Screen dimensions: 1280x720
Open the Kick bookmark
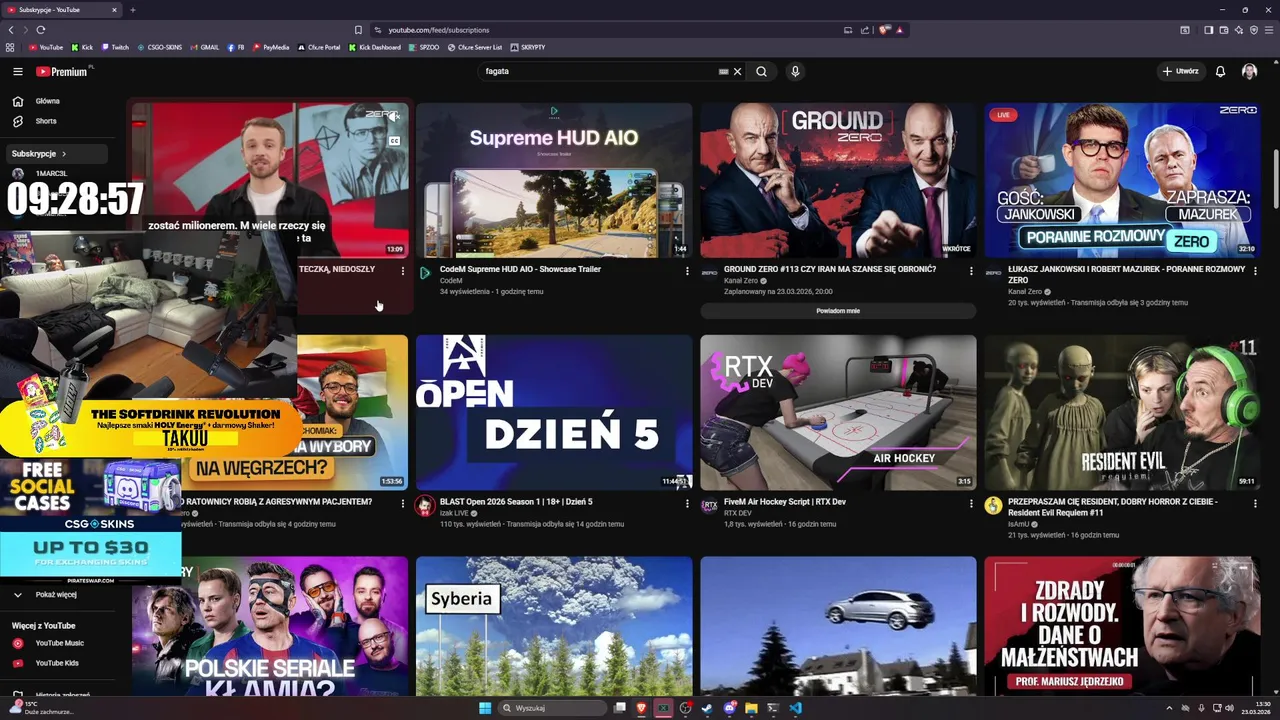pyautogui.click(x=82, y=47)
